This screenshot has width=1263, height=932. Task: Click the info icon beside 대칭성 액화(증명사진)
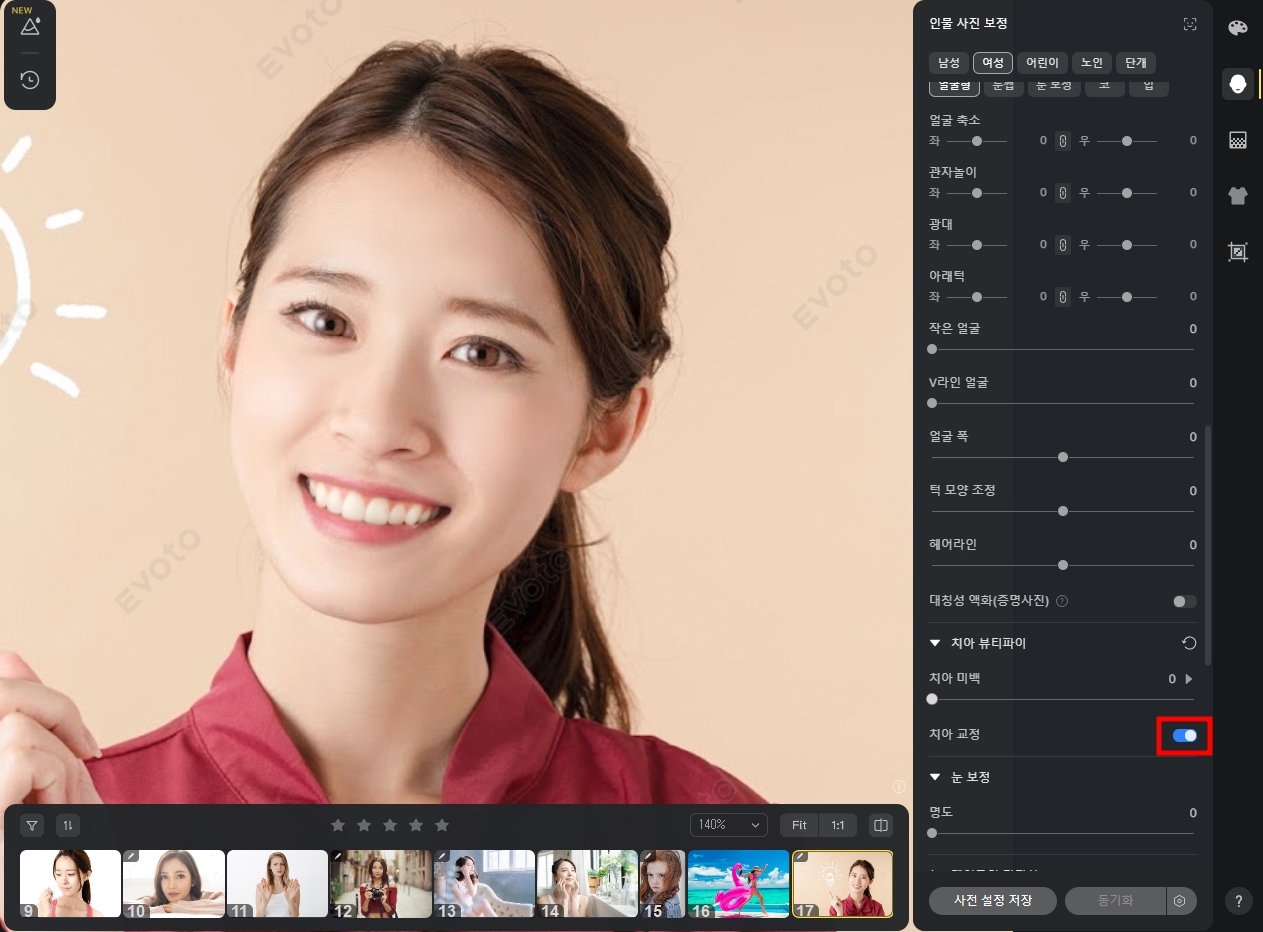coord(1062,601)
